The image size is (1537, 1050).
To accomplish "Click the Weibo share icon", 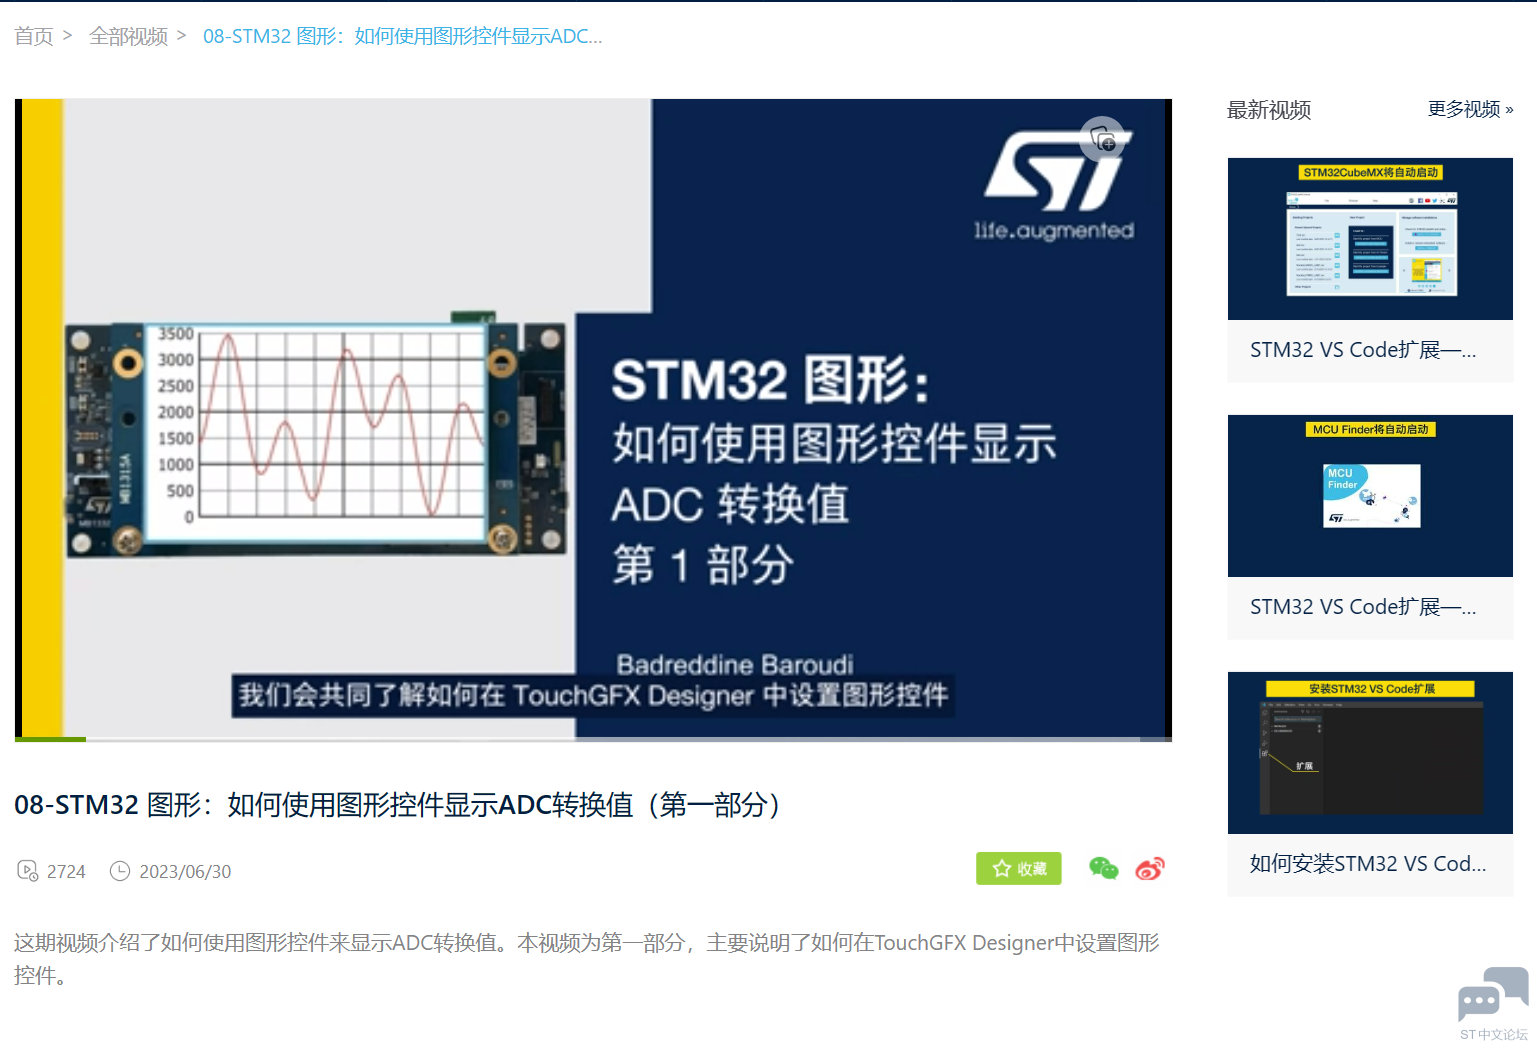I will click(1150, 869).
